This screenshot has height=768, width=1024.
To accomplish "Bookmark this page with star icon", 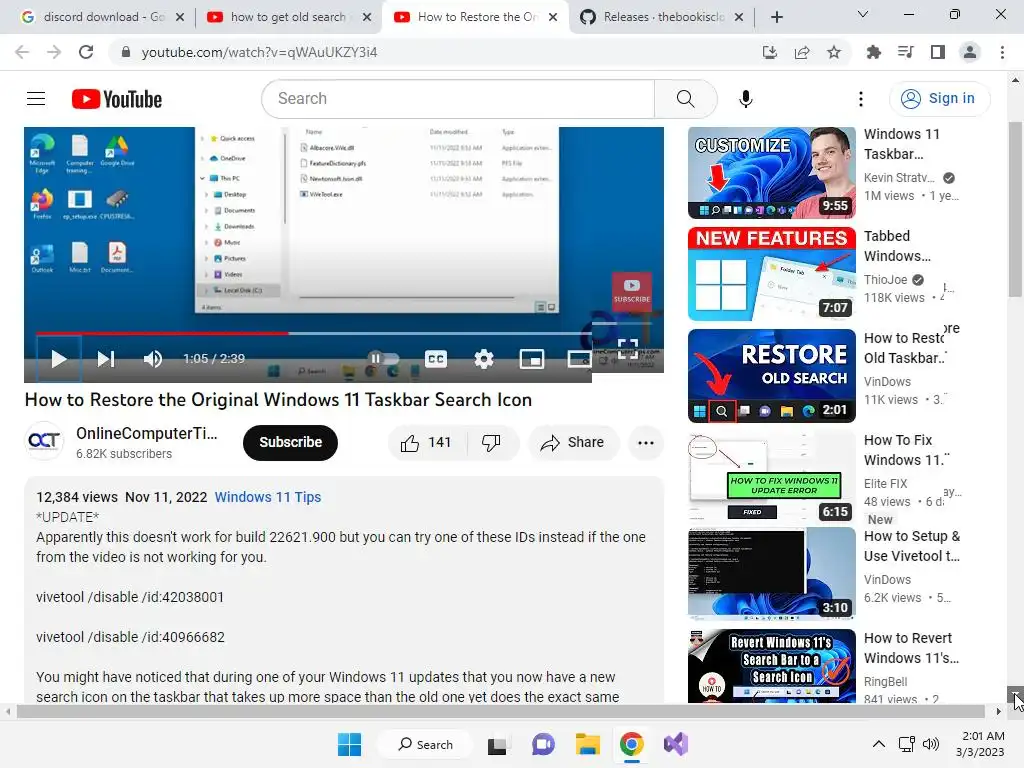I will [834, 52].
